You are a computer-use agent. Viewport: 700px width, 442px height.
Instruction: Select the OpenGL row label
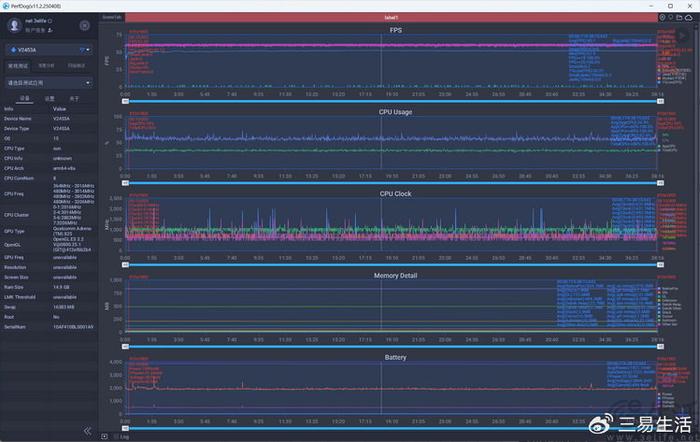12,245
